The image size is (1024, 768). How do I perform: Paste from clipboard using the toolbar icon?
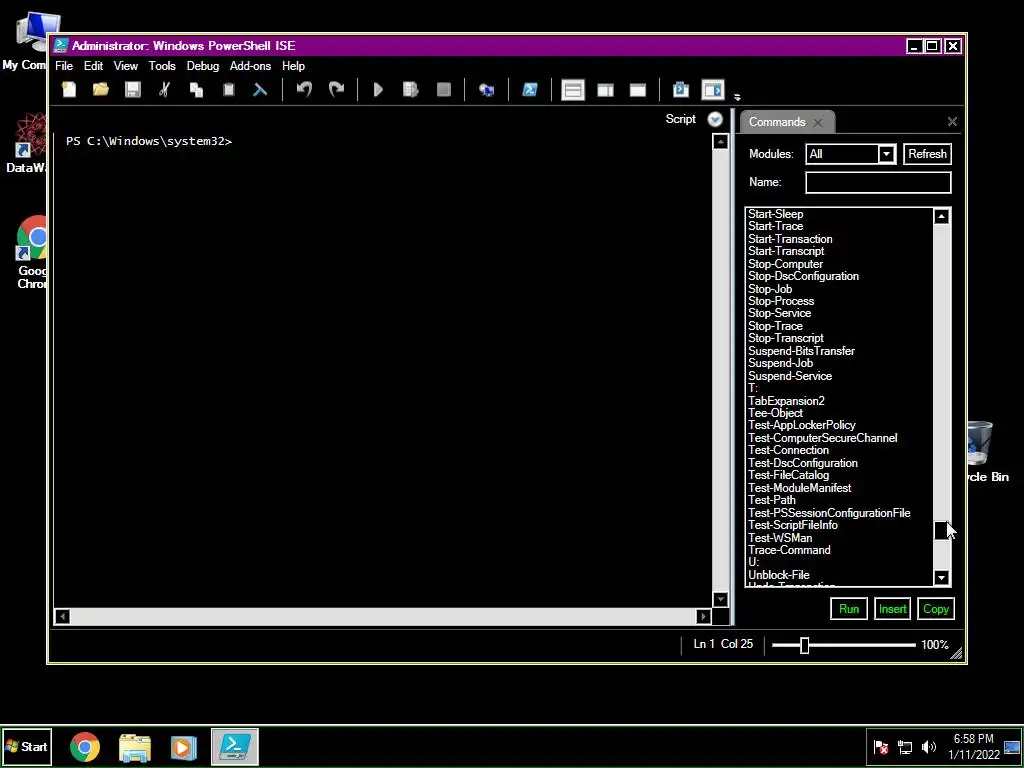(229, 89)
